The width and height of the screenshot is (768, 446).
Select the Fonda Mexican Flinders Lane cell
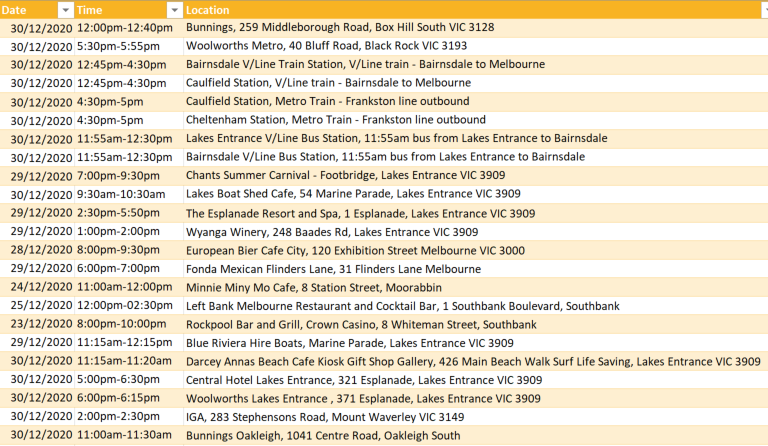point(476,269)
